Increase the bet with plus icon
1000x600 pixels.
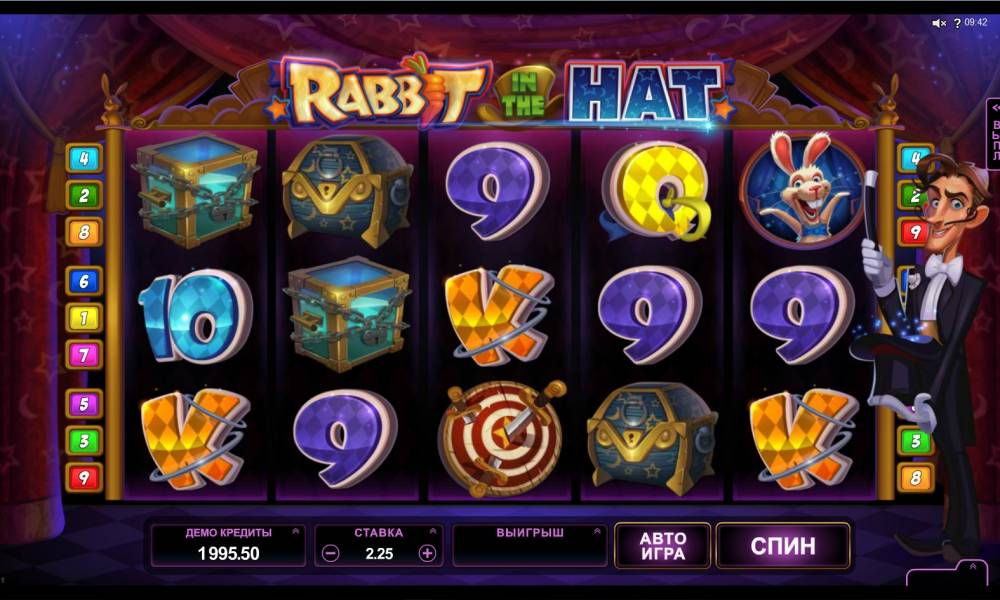tap(427, 553)
